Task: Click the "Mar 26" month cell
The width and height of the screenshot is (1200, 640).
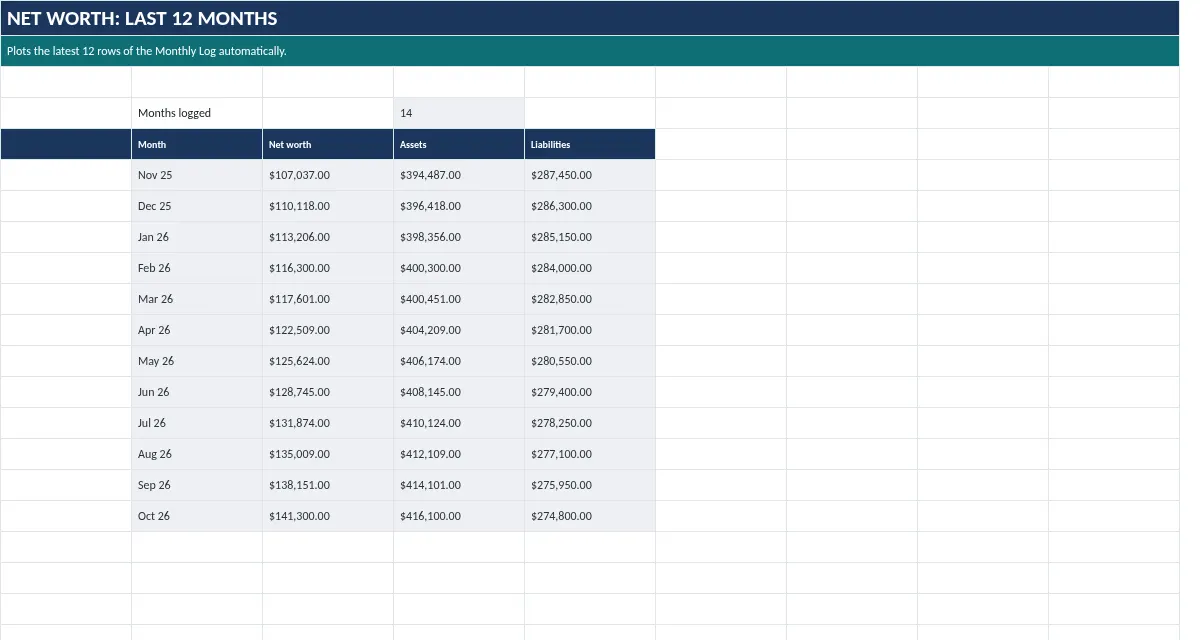Action: (197, 299)
